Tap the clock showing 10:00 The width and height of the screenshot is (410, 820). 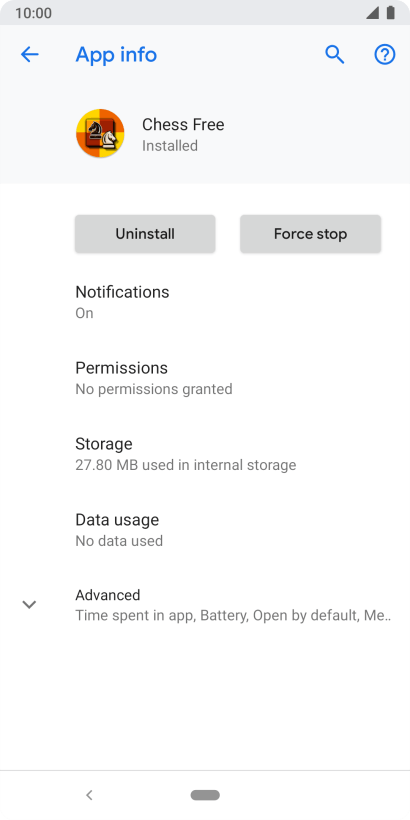coord(33,13)
